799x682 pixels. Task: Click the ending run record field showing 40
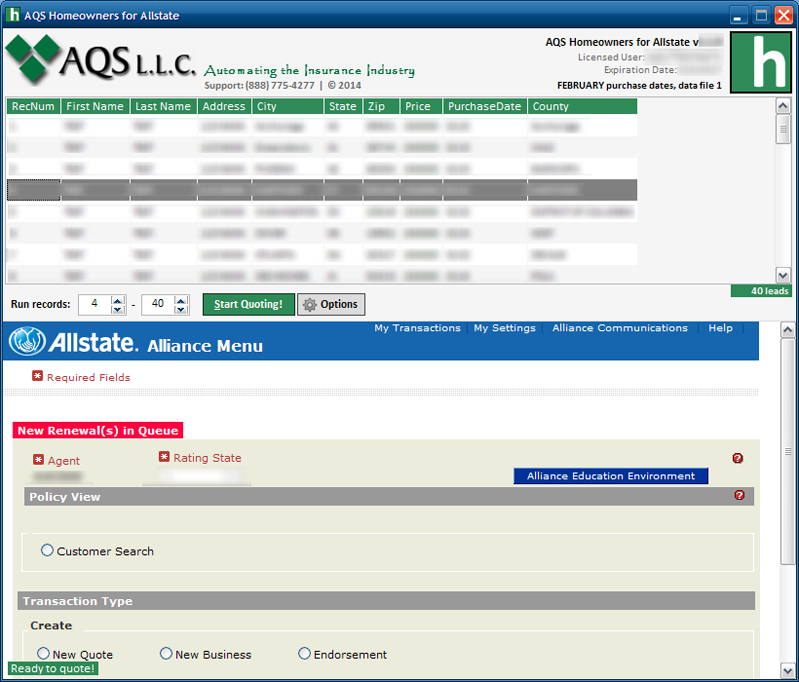[x=158, y=304]
